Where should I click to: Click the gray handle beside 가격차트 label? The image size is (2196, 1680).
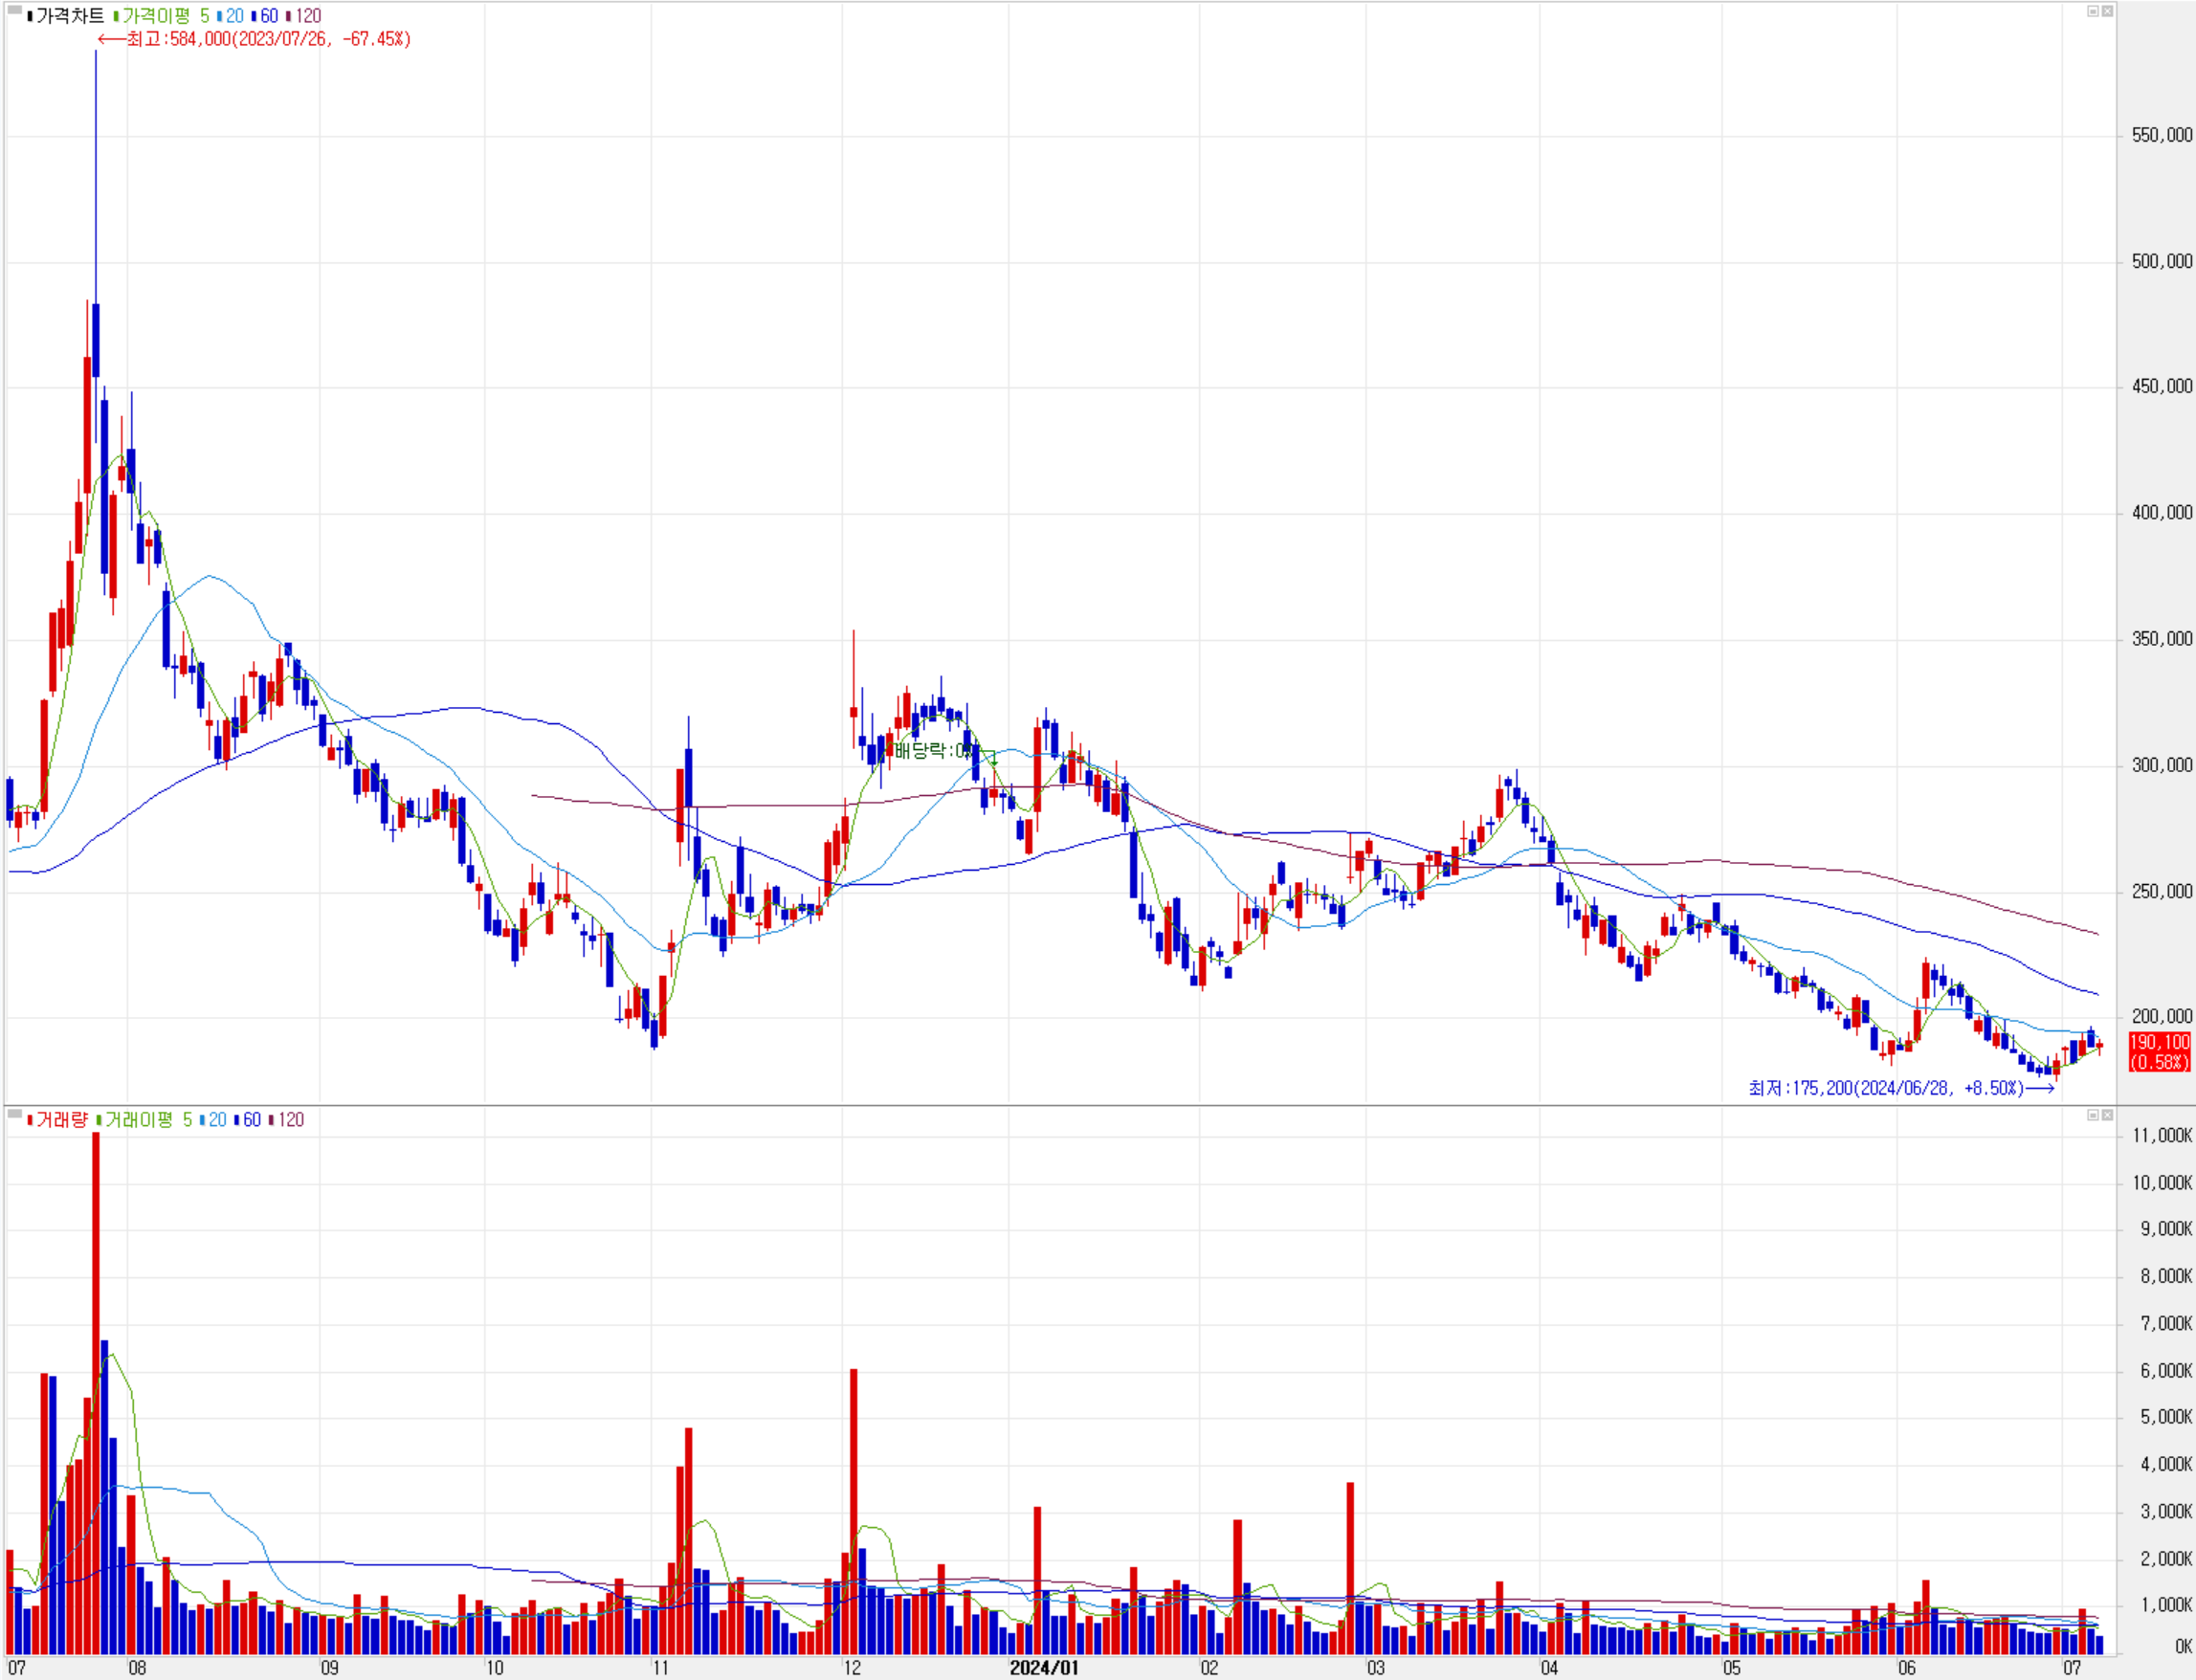click(14, 10)
